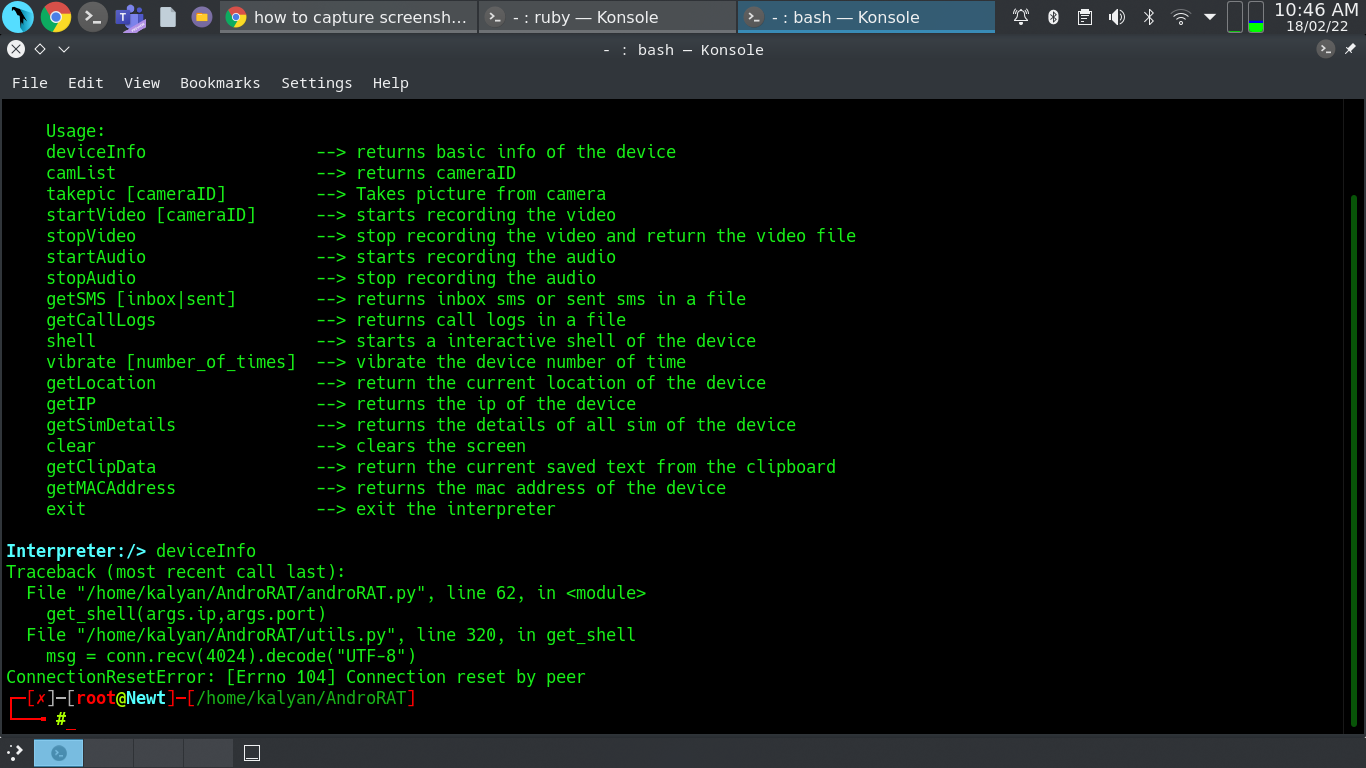This screenshot has width=1366, height=768.
Task: Click the 'Interpreter:/>' prompt text
Action: (76, 551)
